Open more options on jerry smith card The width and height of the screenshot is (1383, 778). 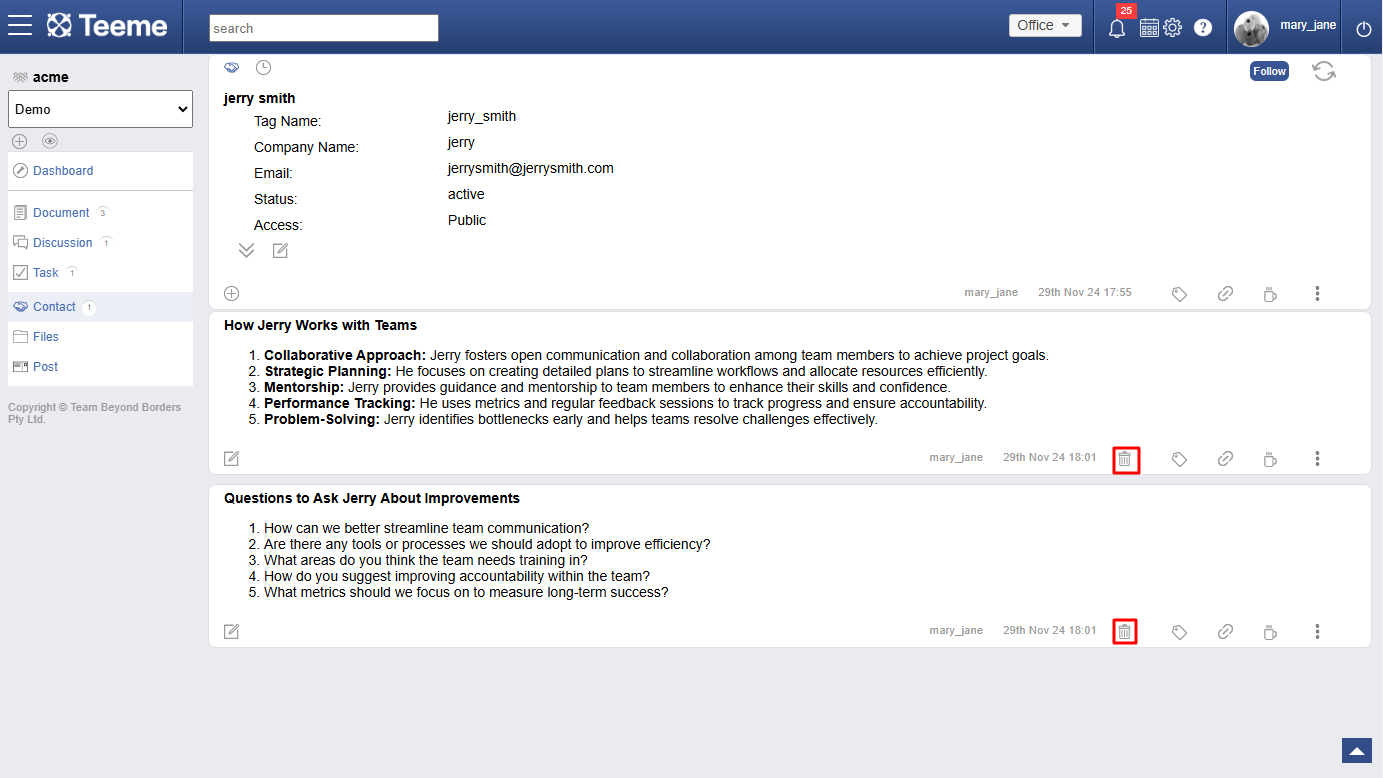point(1317,293)
